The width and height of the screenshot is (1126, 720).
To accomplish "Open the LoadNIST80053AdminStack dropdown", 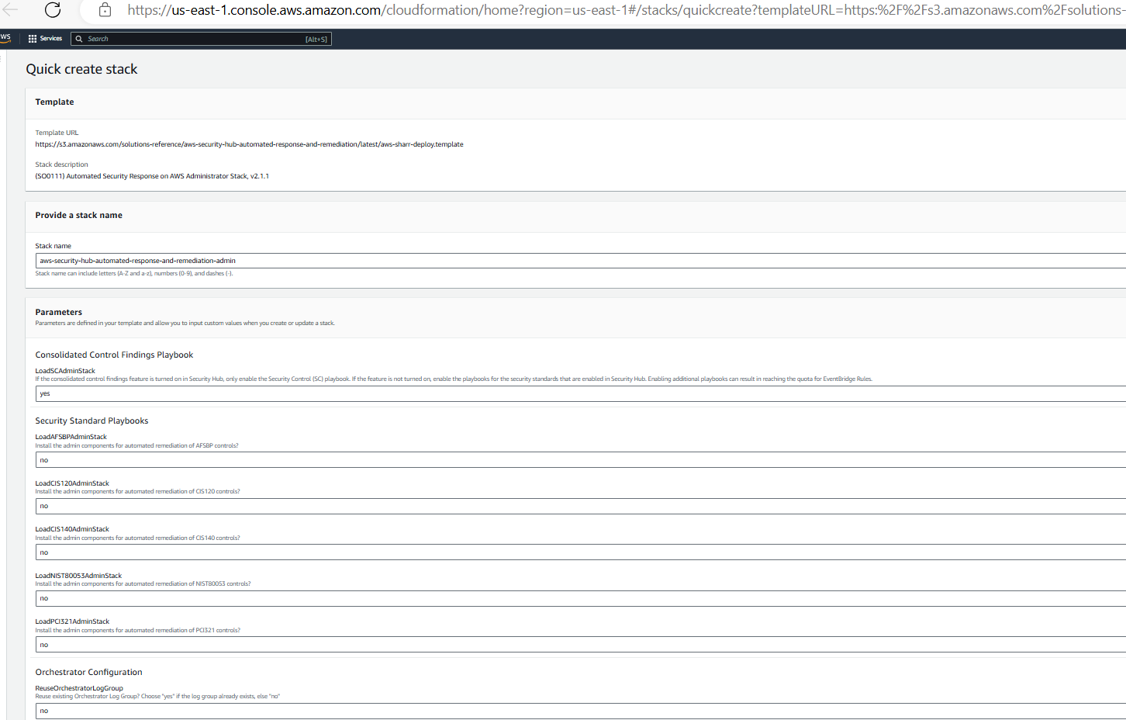I will 580,599.
